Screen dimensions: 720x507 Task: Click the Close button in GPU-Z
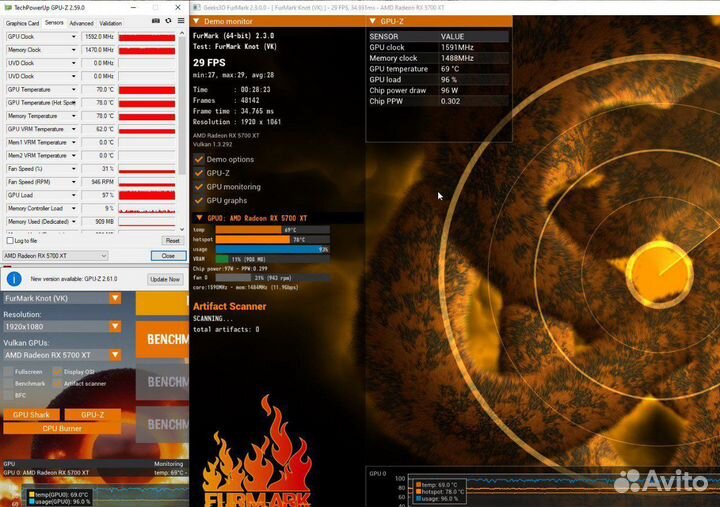point(168,256)
